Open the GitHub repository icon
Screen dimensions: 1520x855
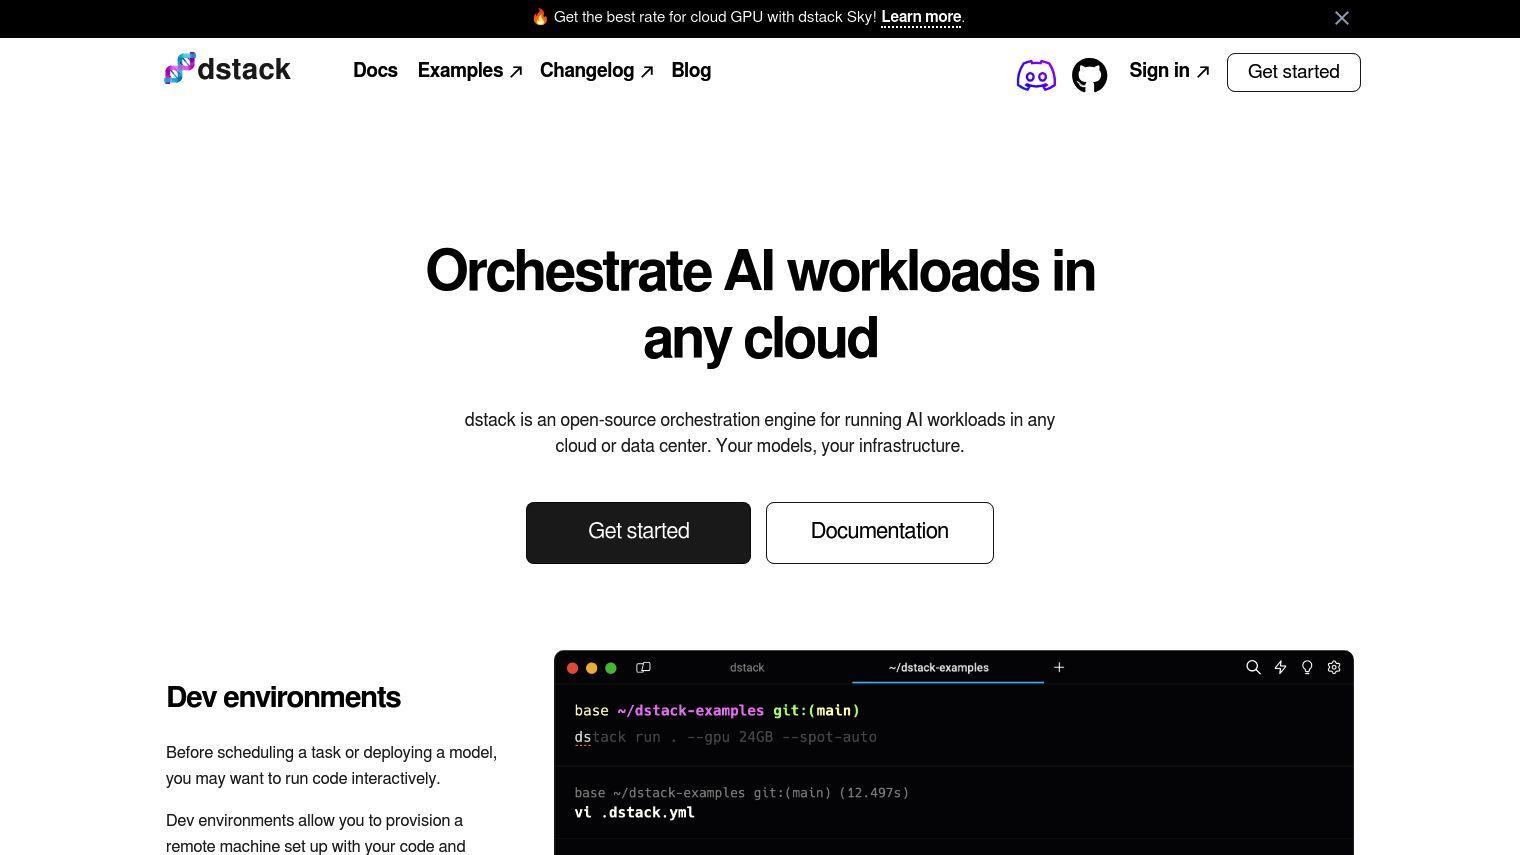1089,75
